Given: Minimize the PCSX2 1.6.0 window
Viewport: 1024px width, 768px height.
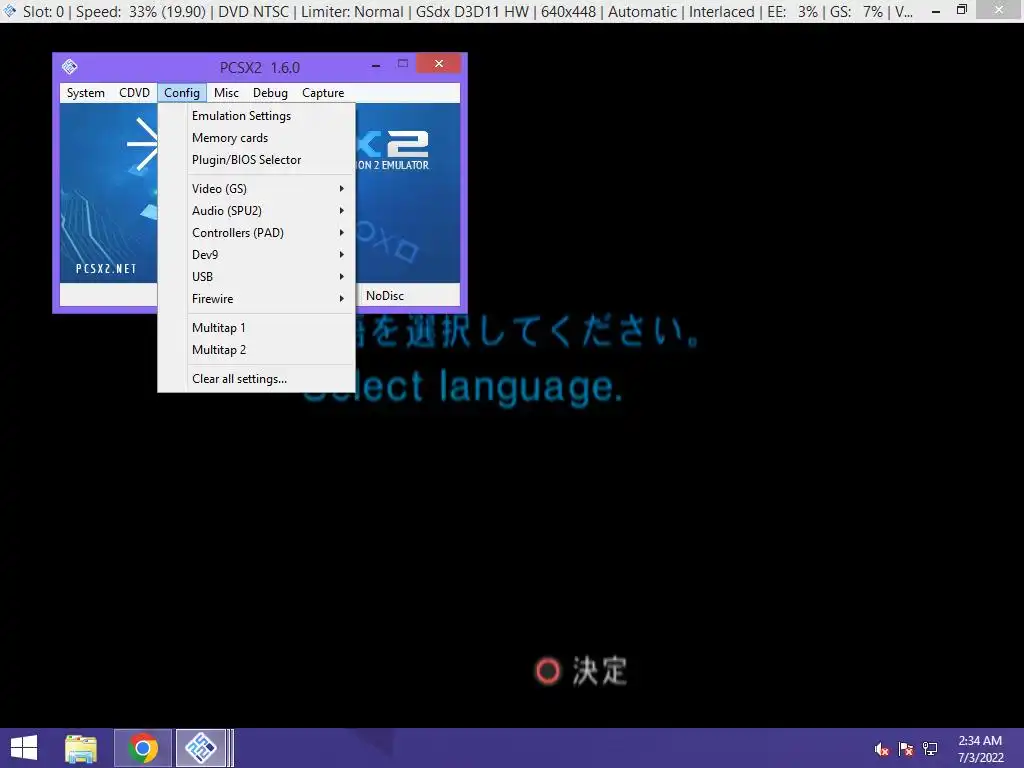Looking at the screenshot, I should (376, 65).
